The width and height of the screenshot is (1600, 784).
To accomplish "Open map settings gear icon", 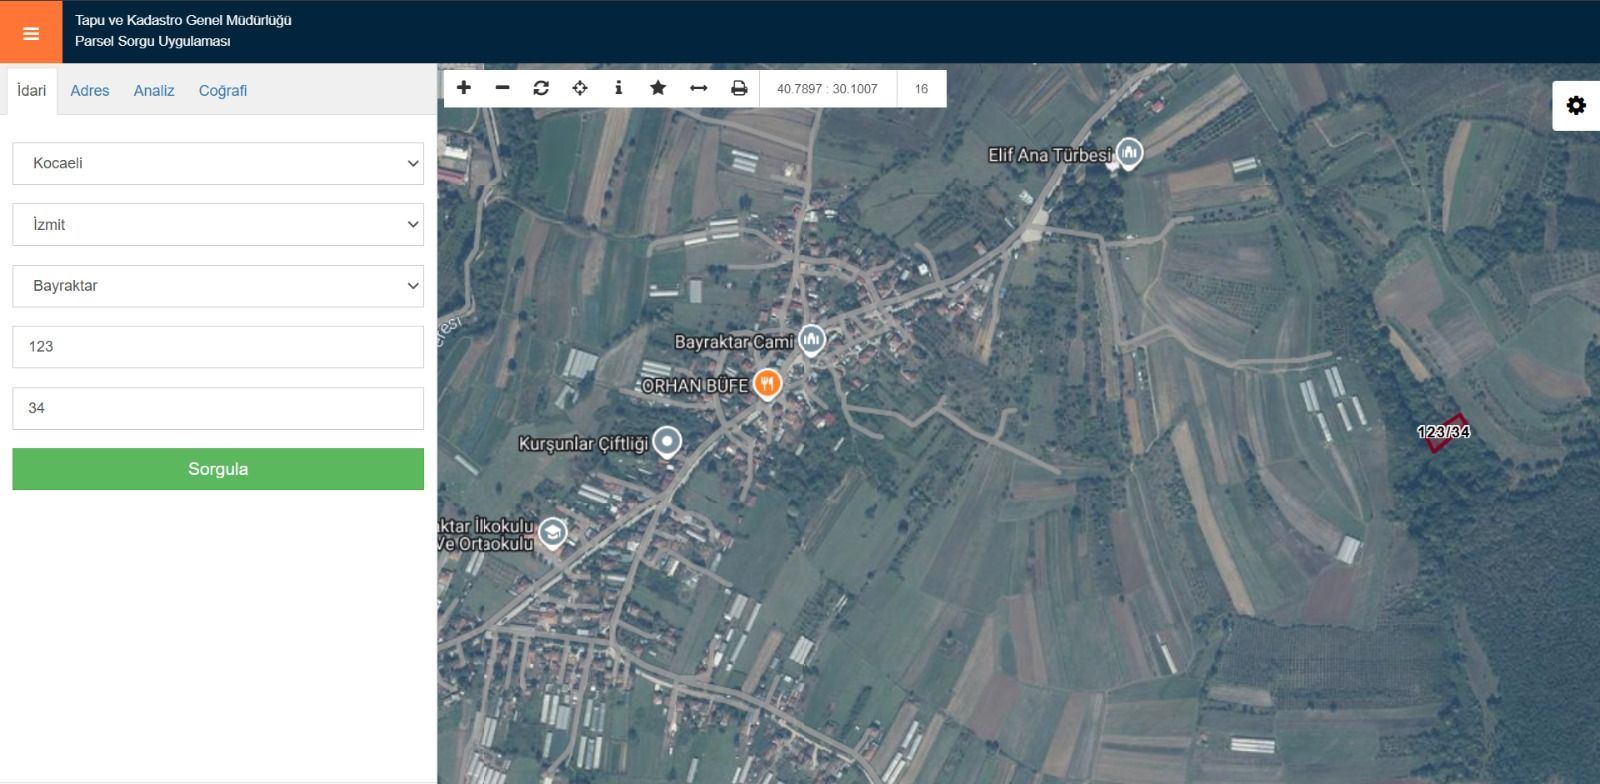I will coord(1576,106).
